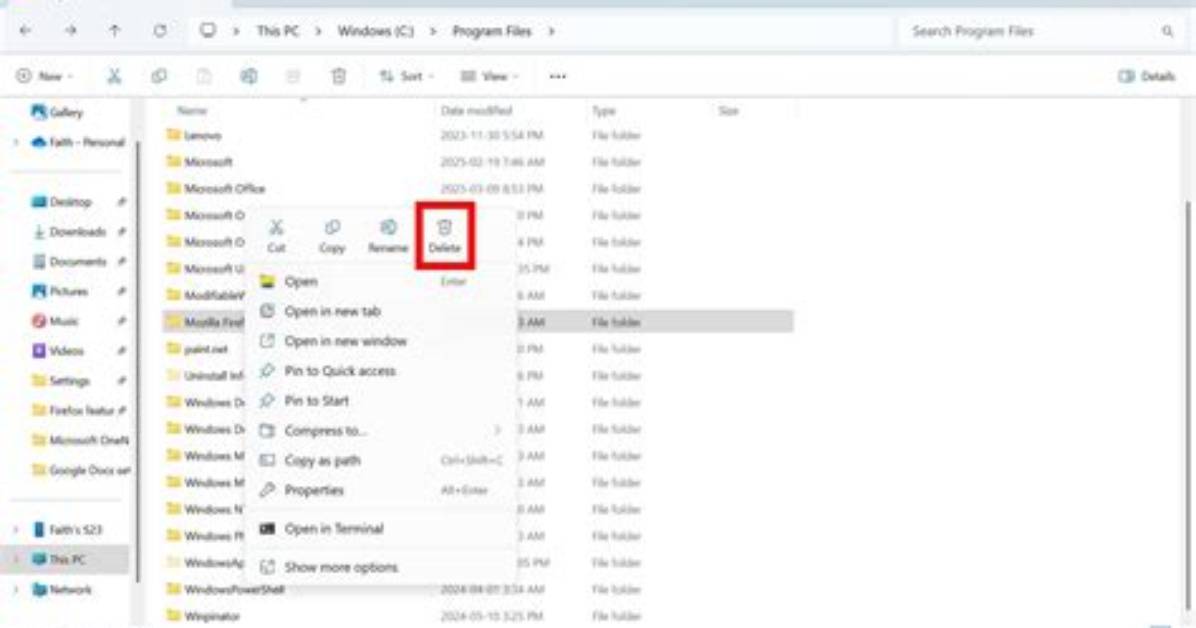1196x628 pixels.
Task: Go back using the back arrow
Action: pyautogui.click(x=25, y=31)
